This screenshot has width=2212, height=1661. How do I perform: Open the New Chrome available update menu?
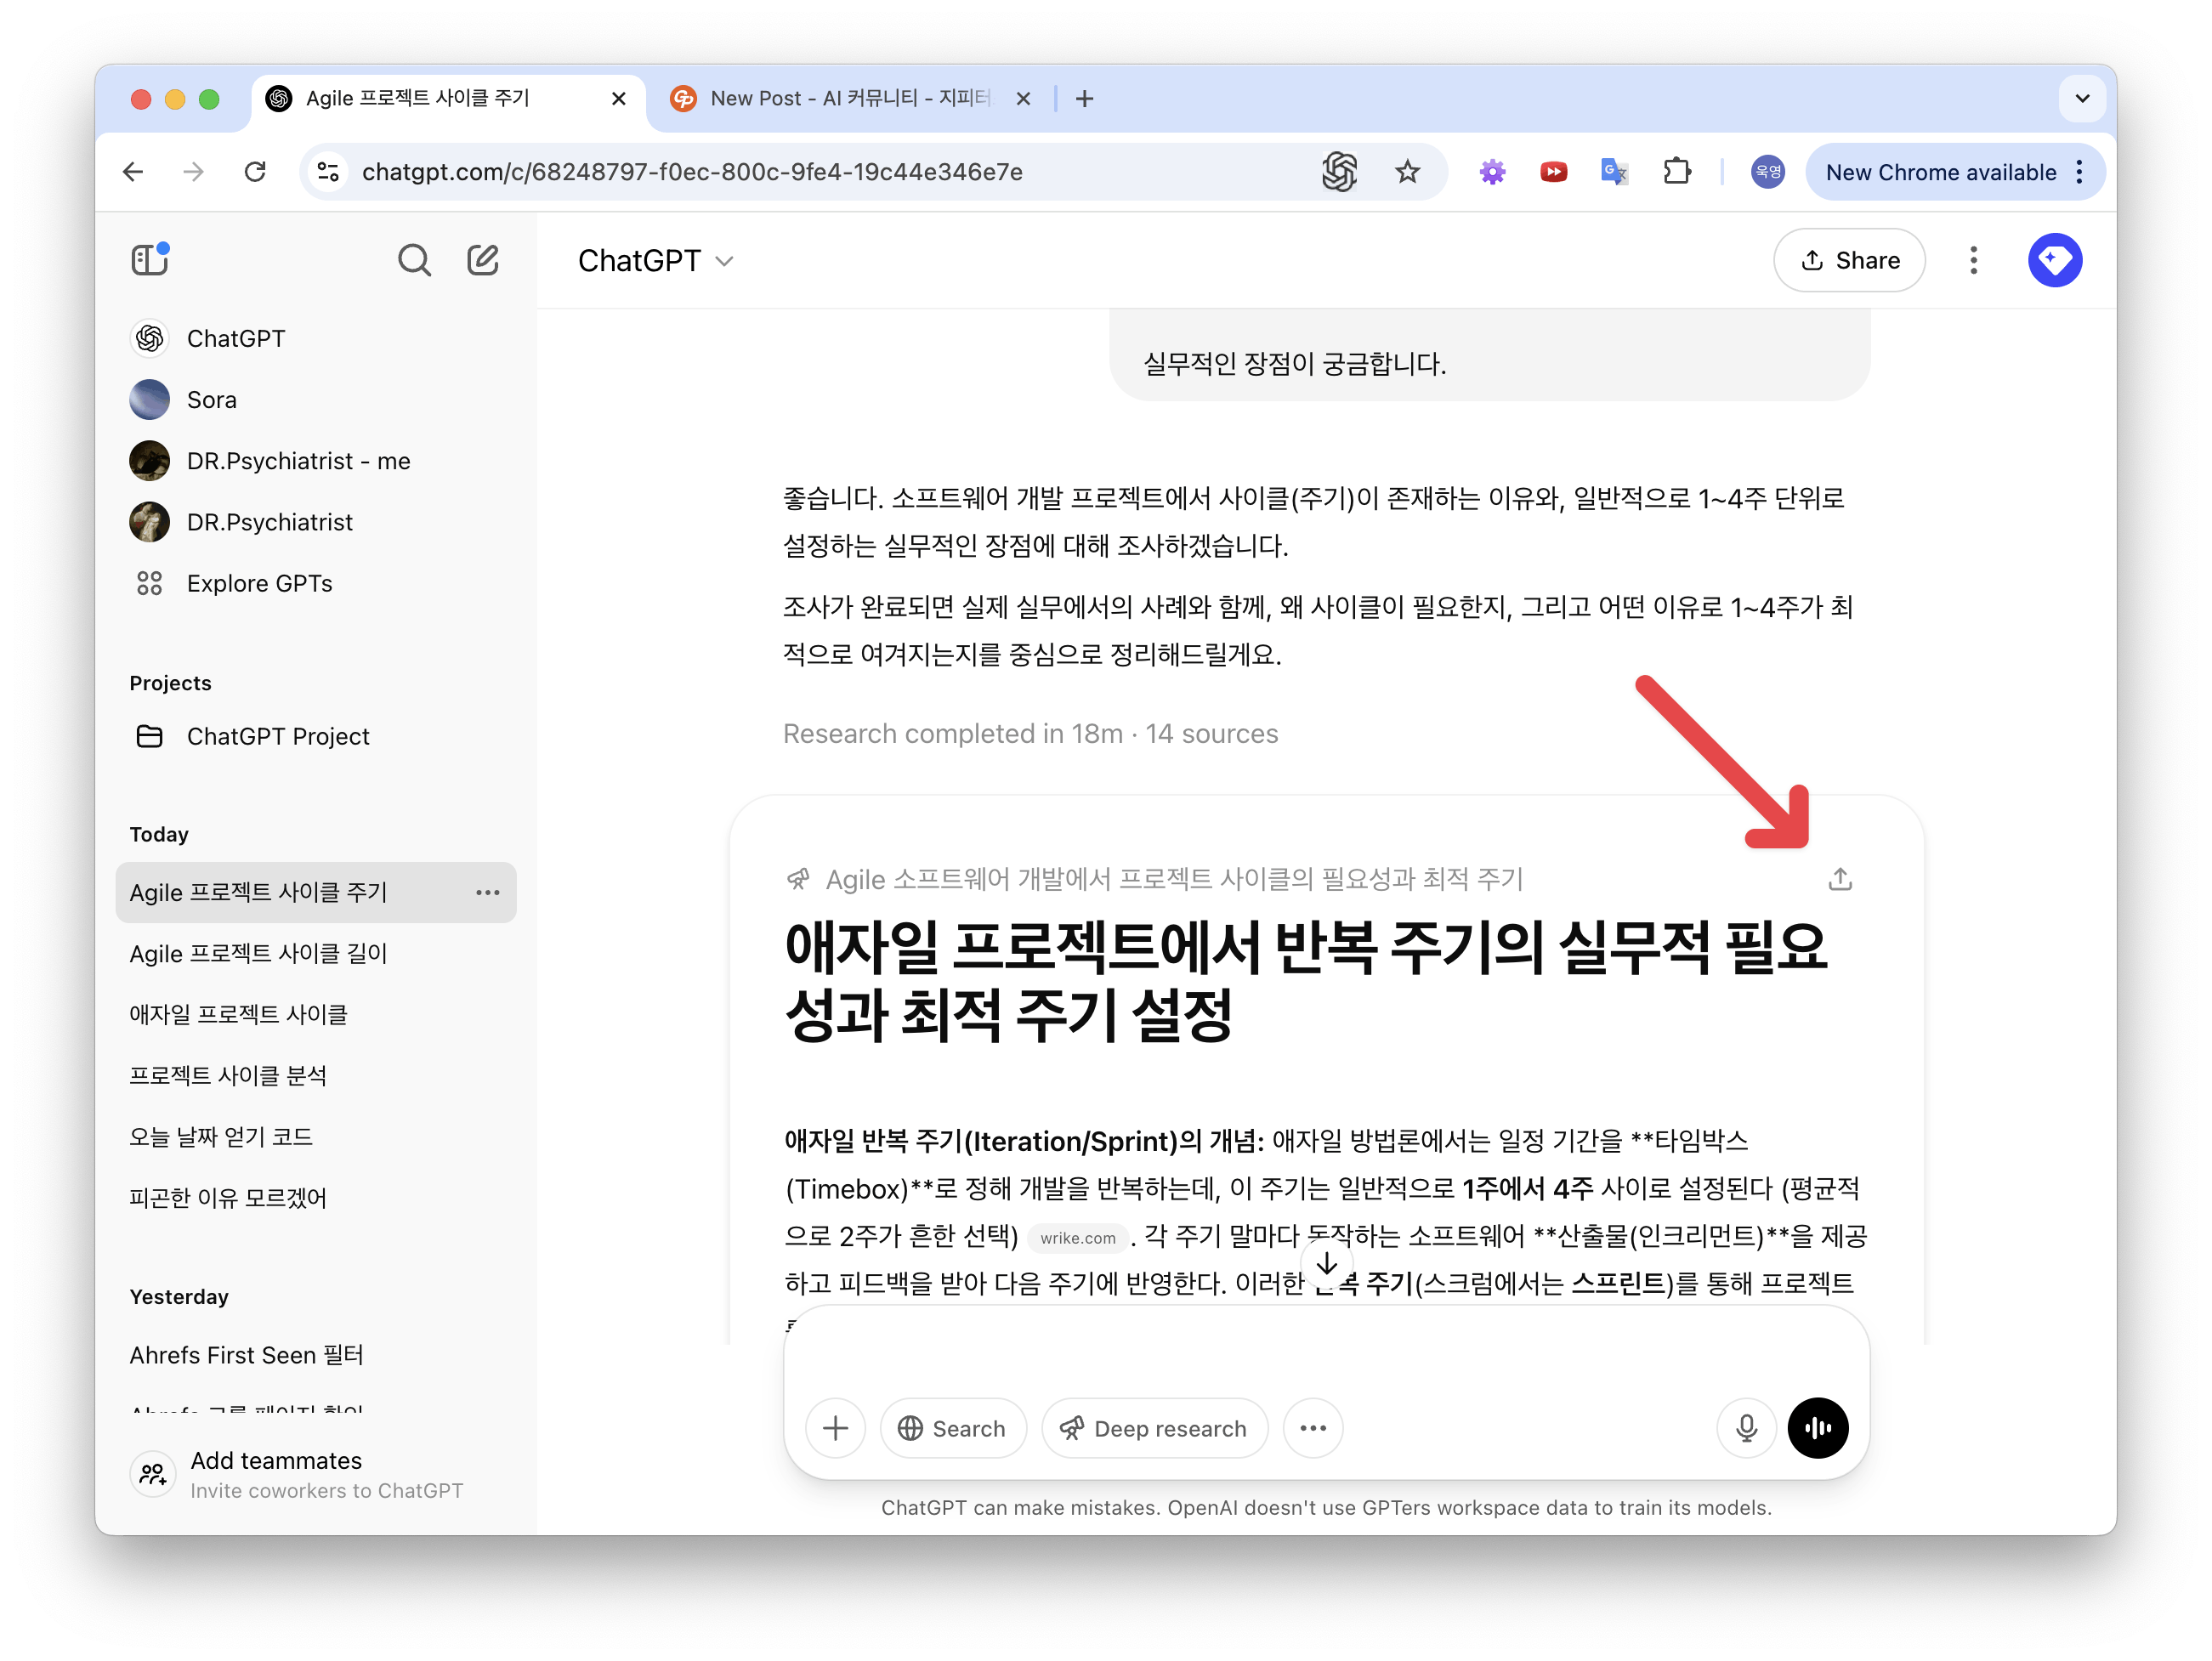pos(1954,172)
